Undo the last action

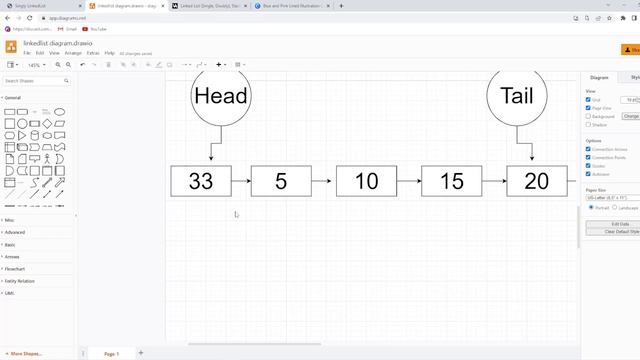coord(83,64)
